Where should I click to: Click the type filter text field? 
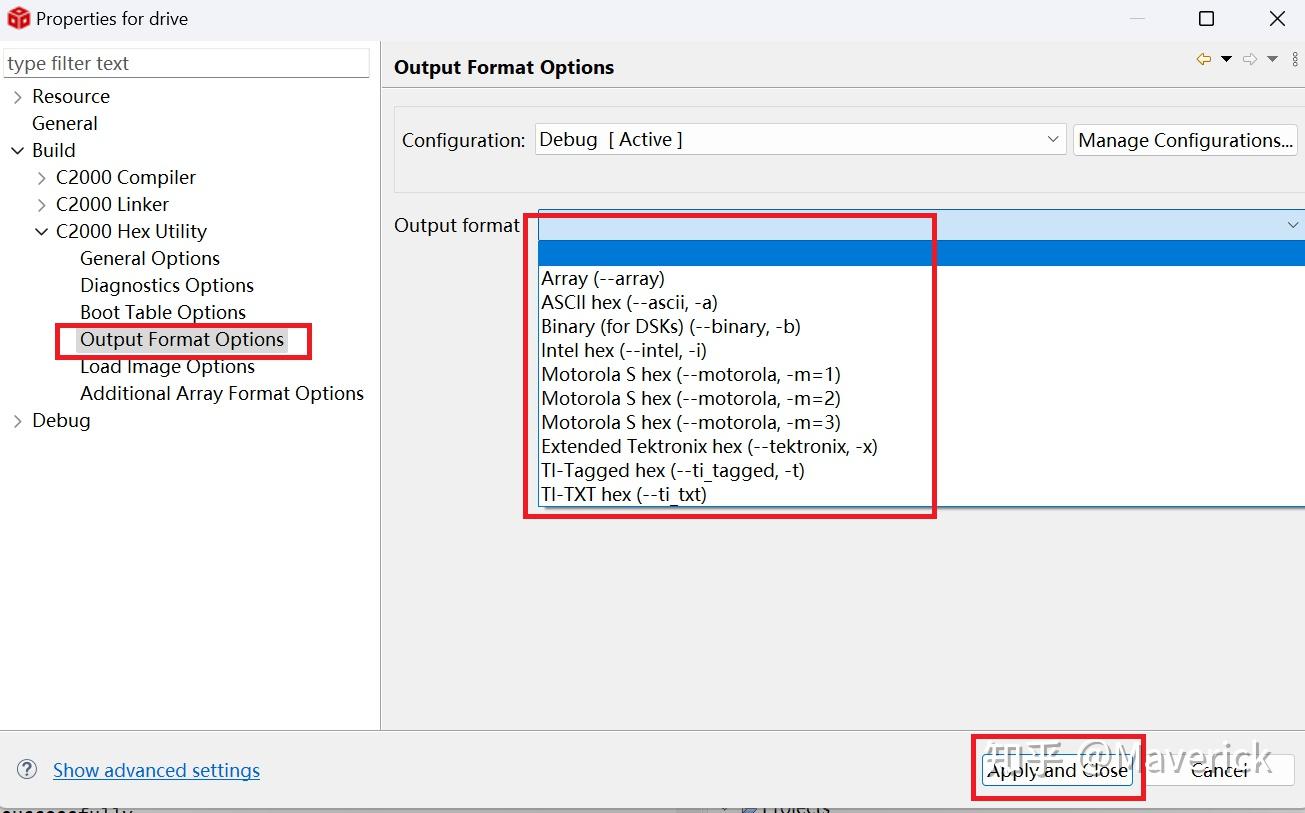click(186, 64)
